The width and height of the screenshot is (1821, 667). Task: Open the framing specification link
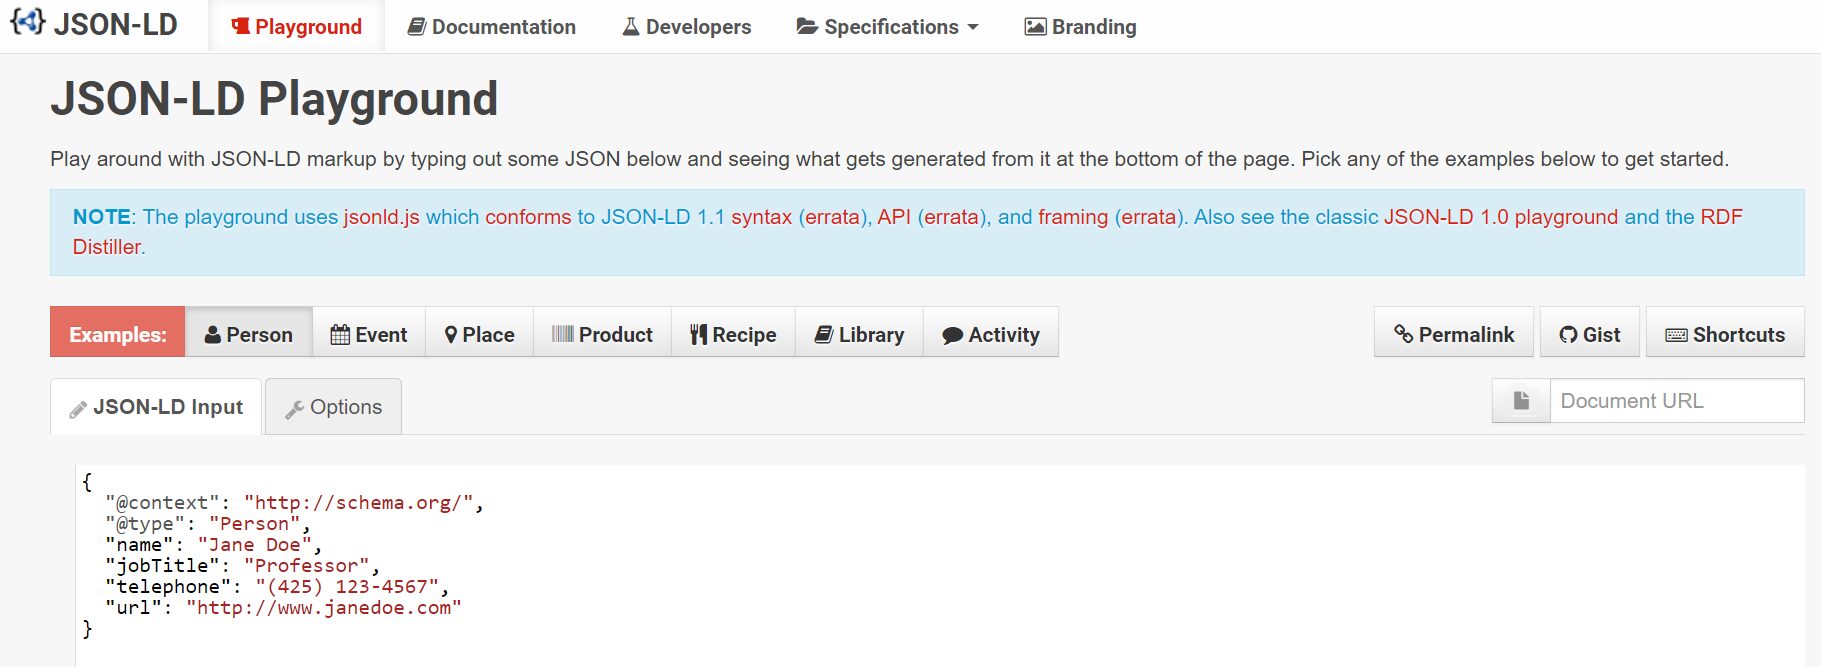pyautogui.click(x=1073, y=217)
